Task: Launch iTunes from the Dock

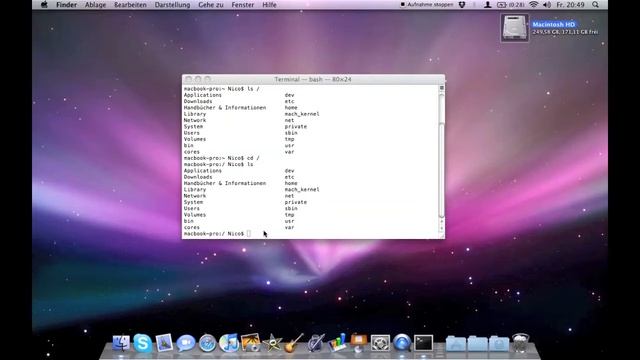Action: [x=229, y=343]
